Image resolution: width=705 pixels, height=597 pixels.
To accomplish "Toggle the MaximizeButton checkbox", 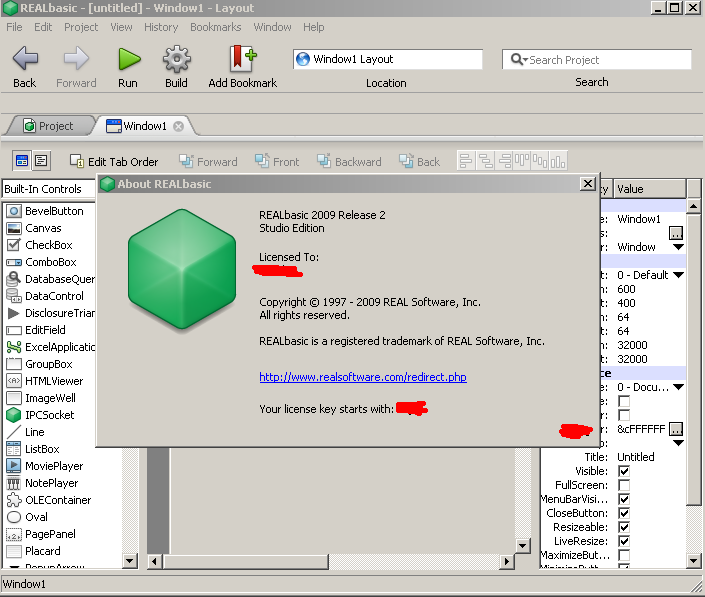I will [624, 555].
